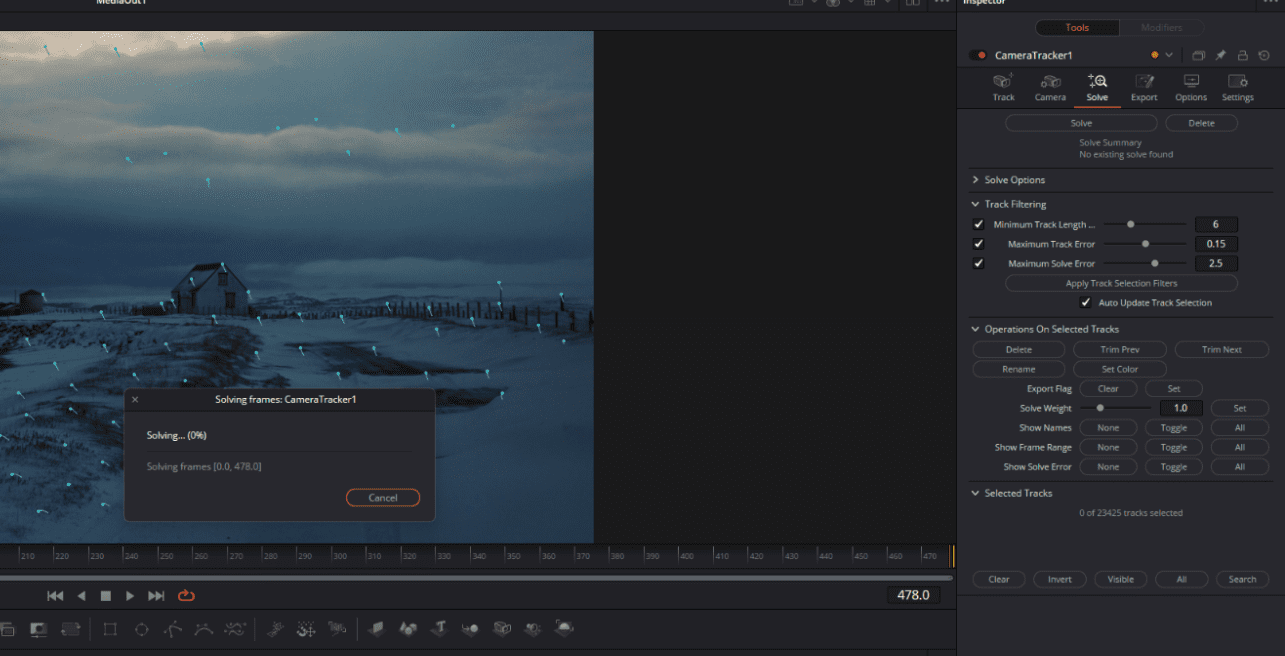Switch to the Modifiers tab
Viewport: 1285px width, 656px height.
coord(1161,28)
